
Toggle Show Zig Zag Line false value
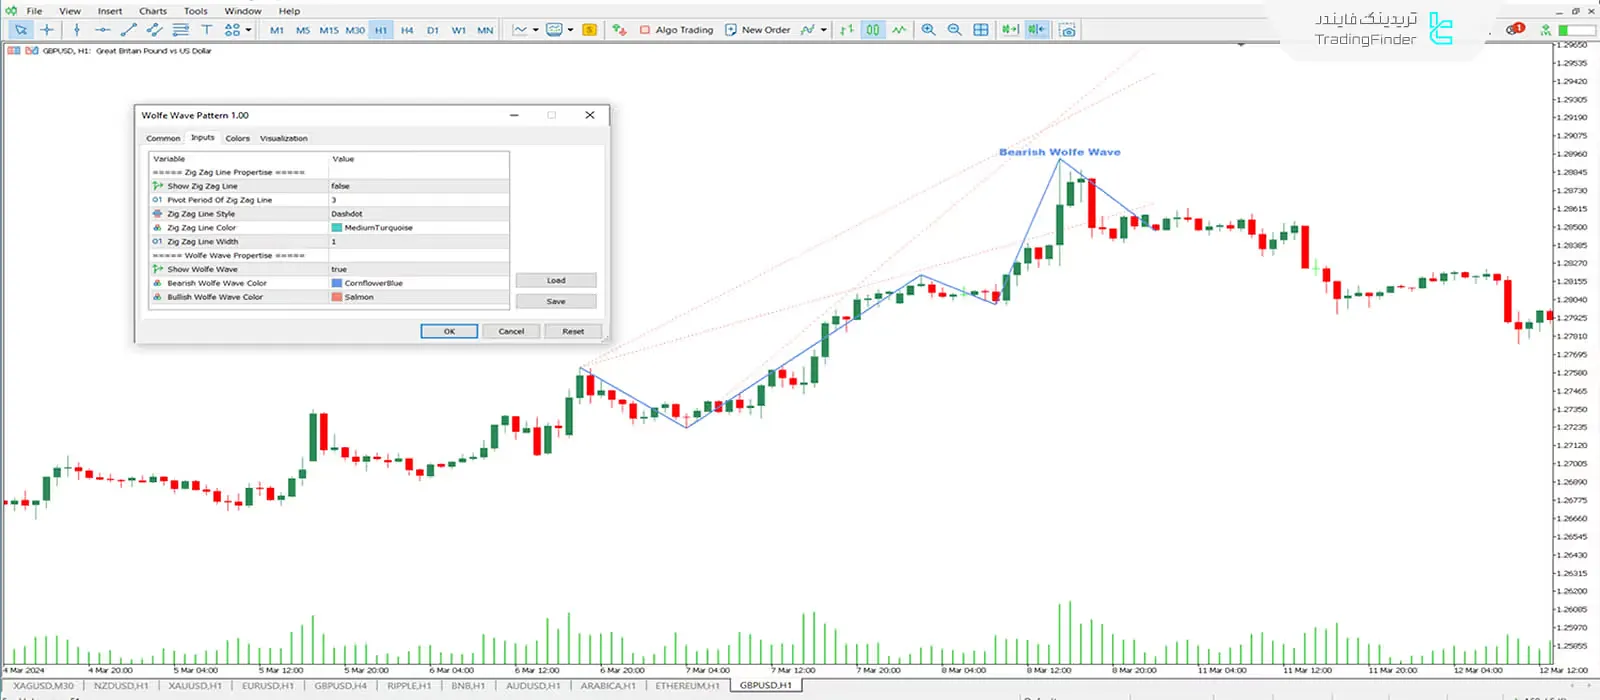click(x=418, y=186)
